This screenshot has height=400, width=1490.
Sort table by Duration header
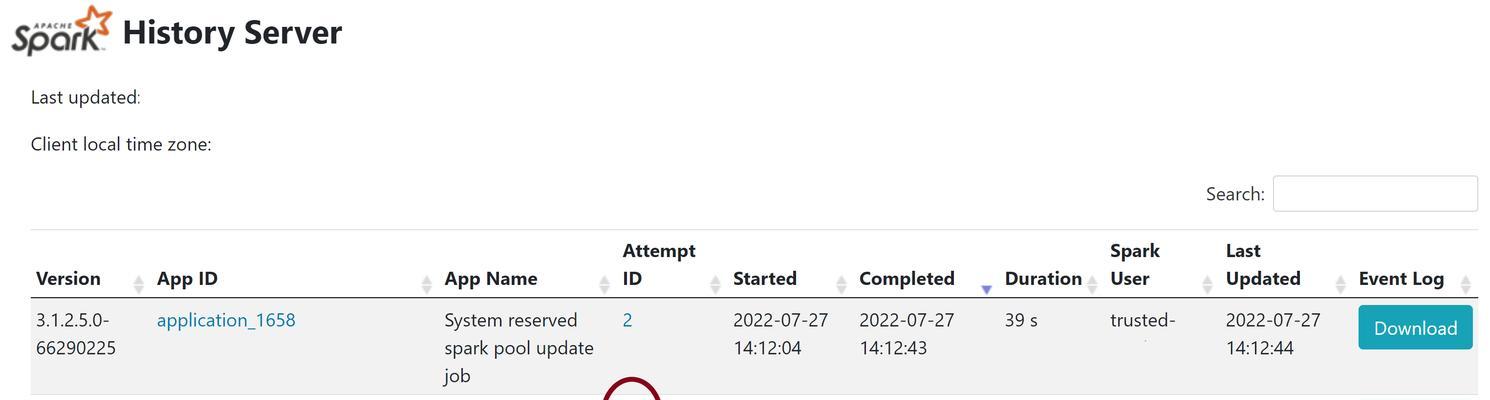point(1043,279)
